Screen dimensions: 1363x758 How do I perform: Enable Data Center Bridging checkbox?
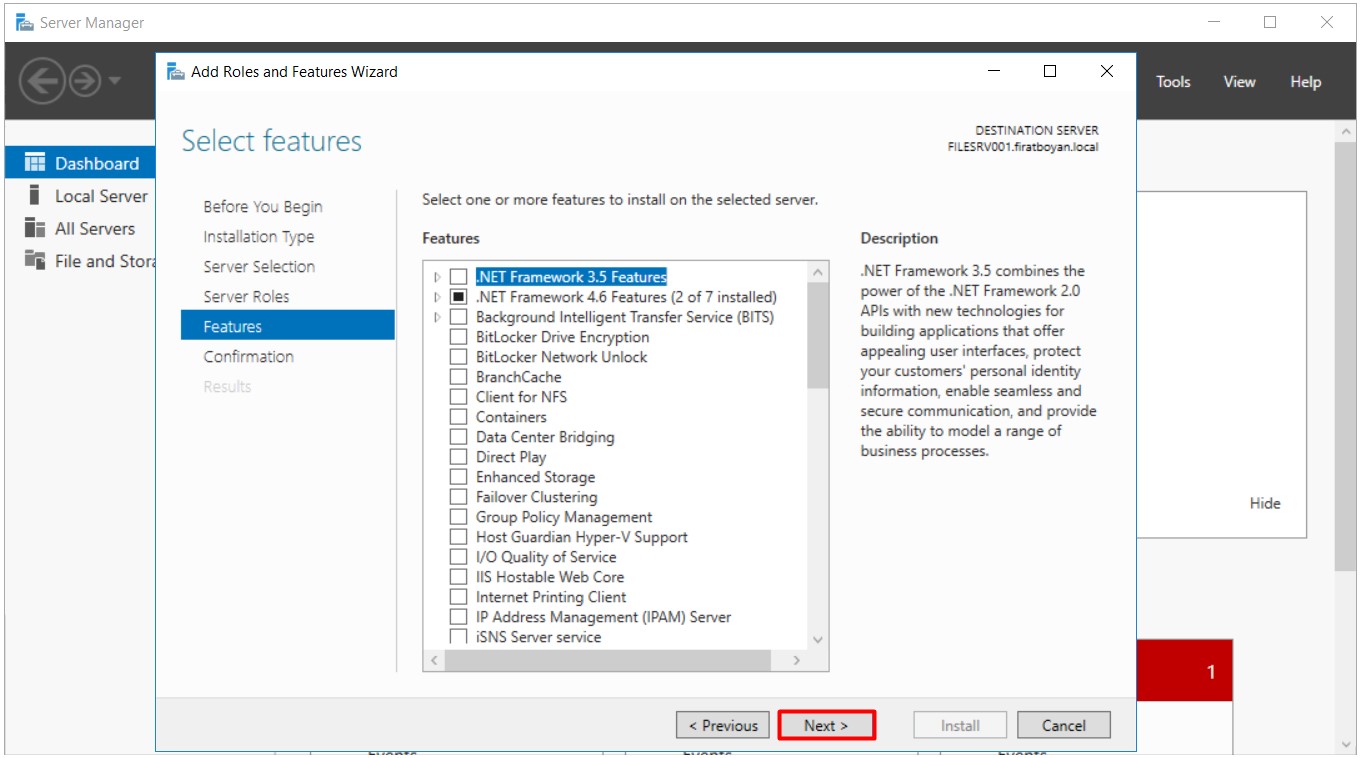pos(458,437)
